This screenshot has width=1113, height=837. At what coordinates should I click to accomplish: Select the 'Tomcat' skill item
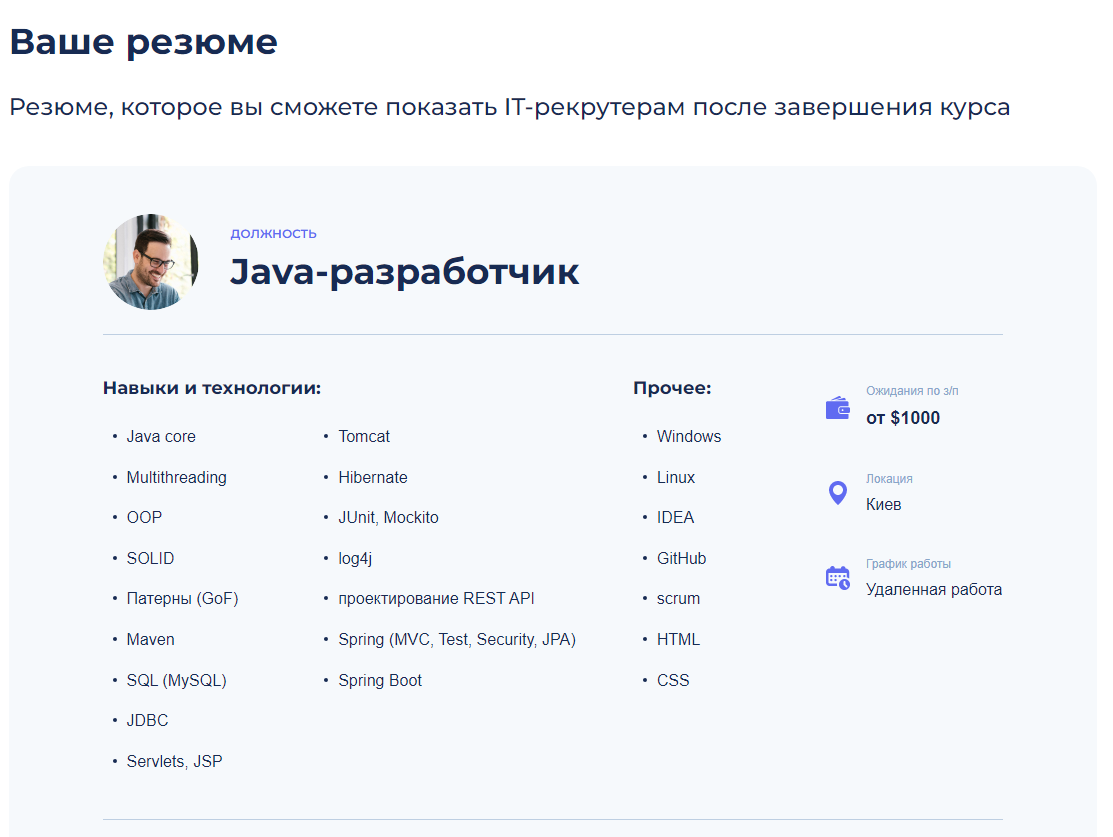tap(364, 437)
